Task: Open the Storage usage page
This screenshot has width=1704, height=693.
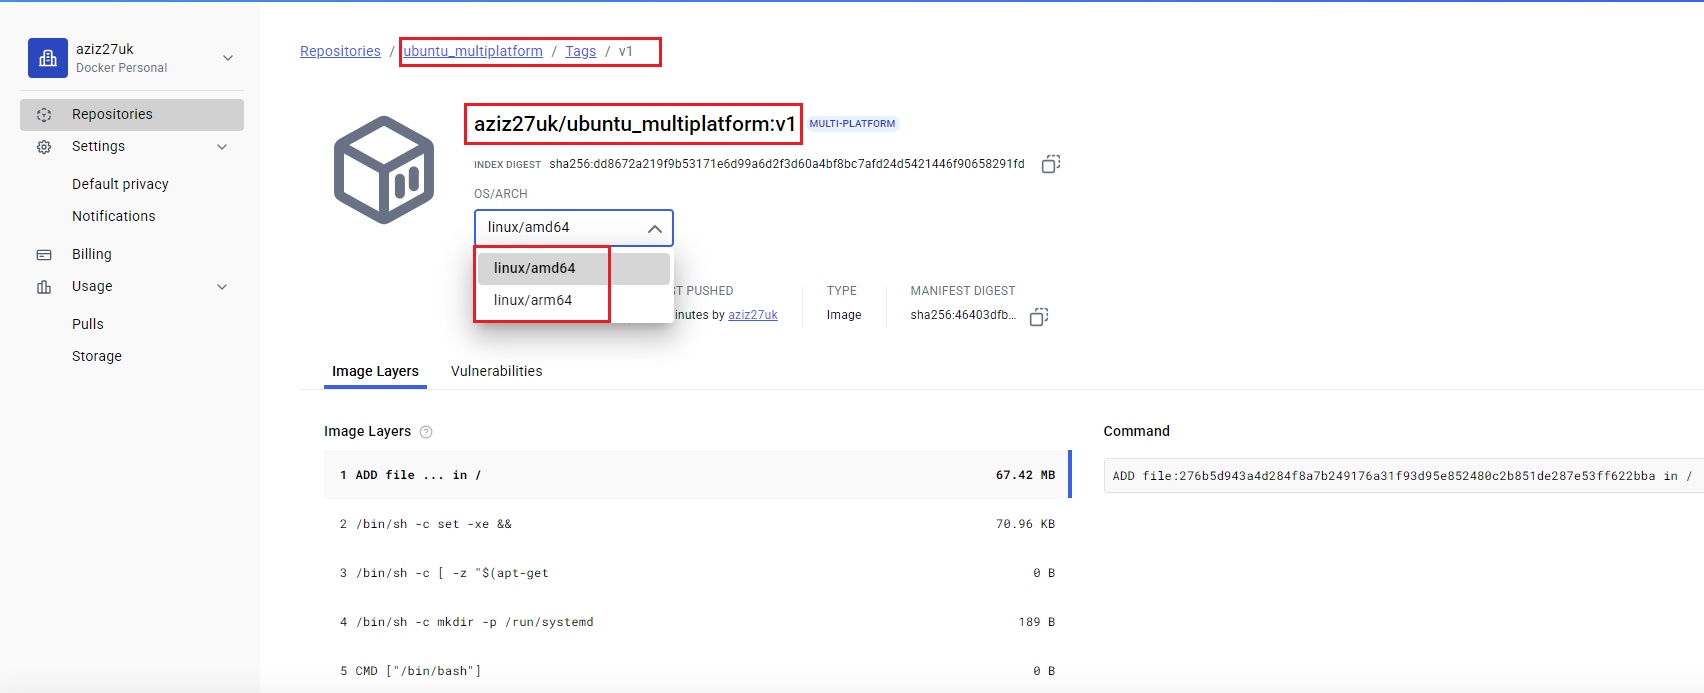Action: pyautogui.click(x=97, y=356)
